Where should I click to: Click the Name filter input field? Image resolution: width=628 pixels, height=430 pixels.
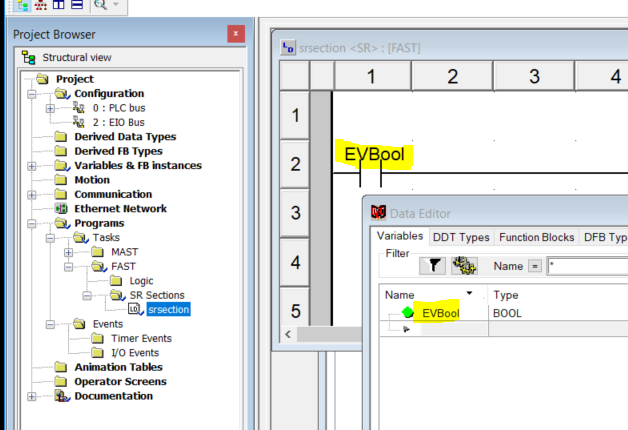point(588,266)
